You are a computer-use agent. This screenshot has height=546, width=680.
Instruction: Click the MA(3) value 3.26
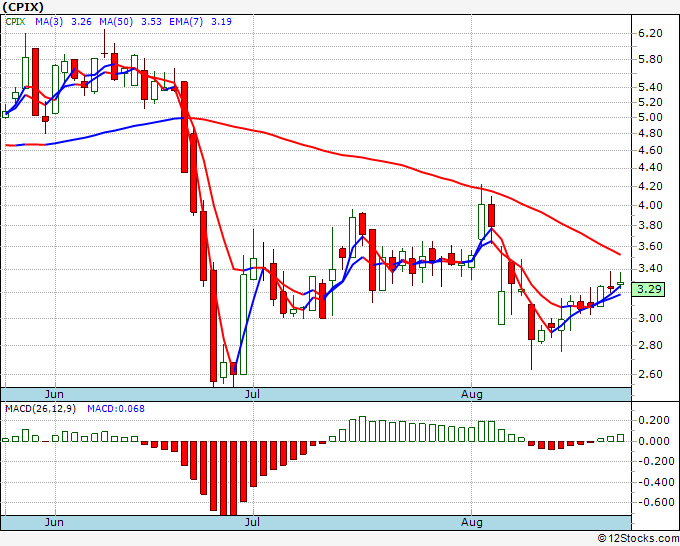click(x=81, y=22)
